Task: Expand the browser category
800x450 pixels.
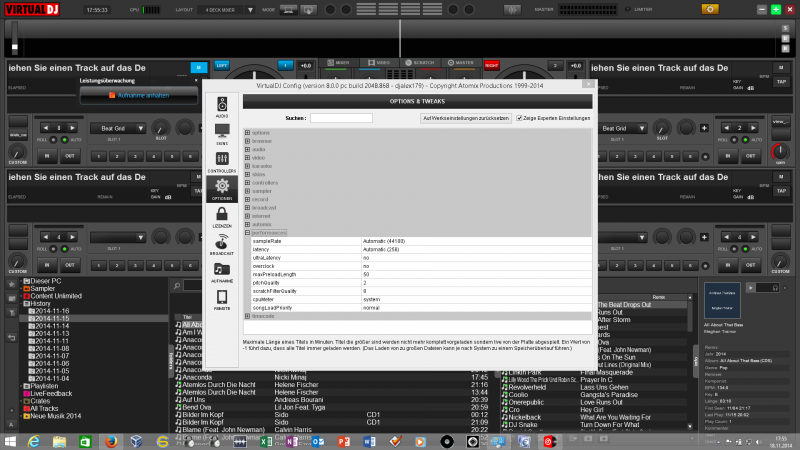Action: coord(247,141)
